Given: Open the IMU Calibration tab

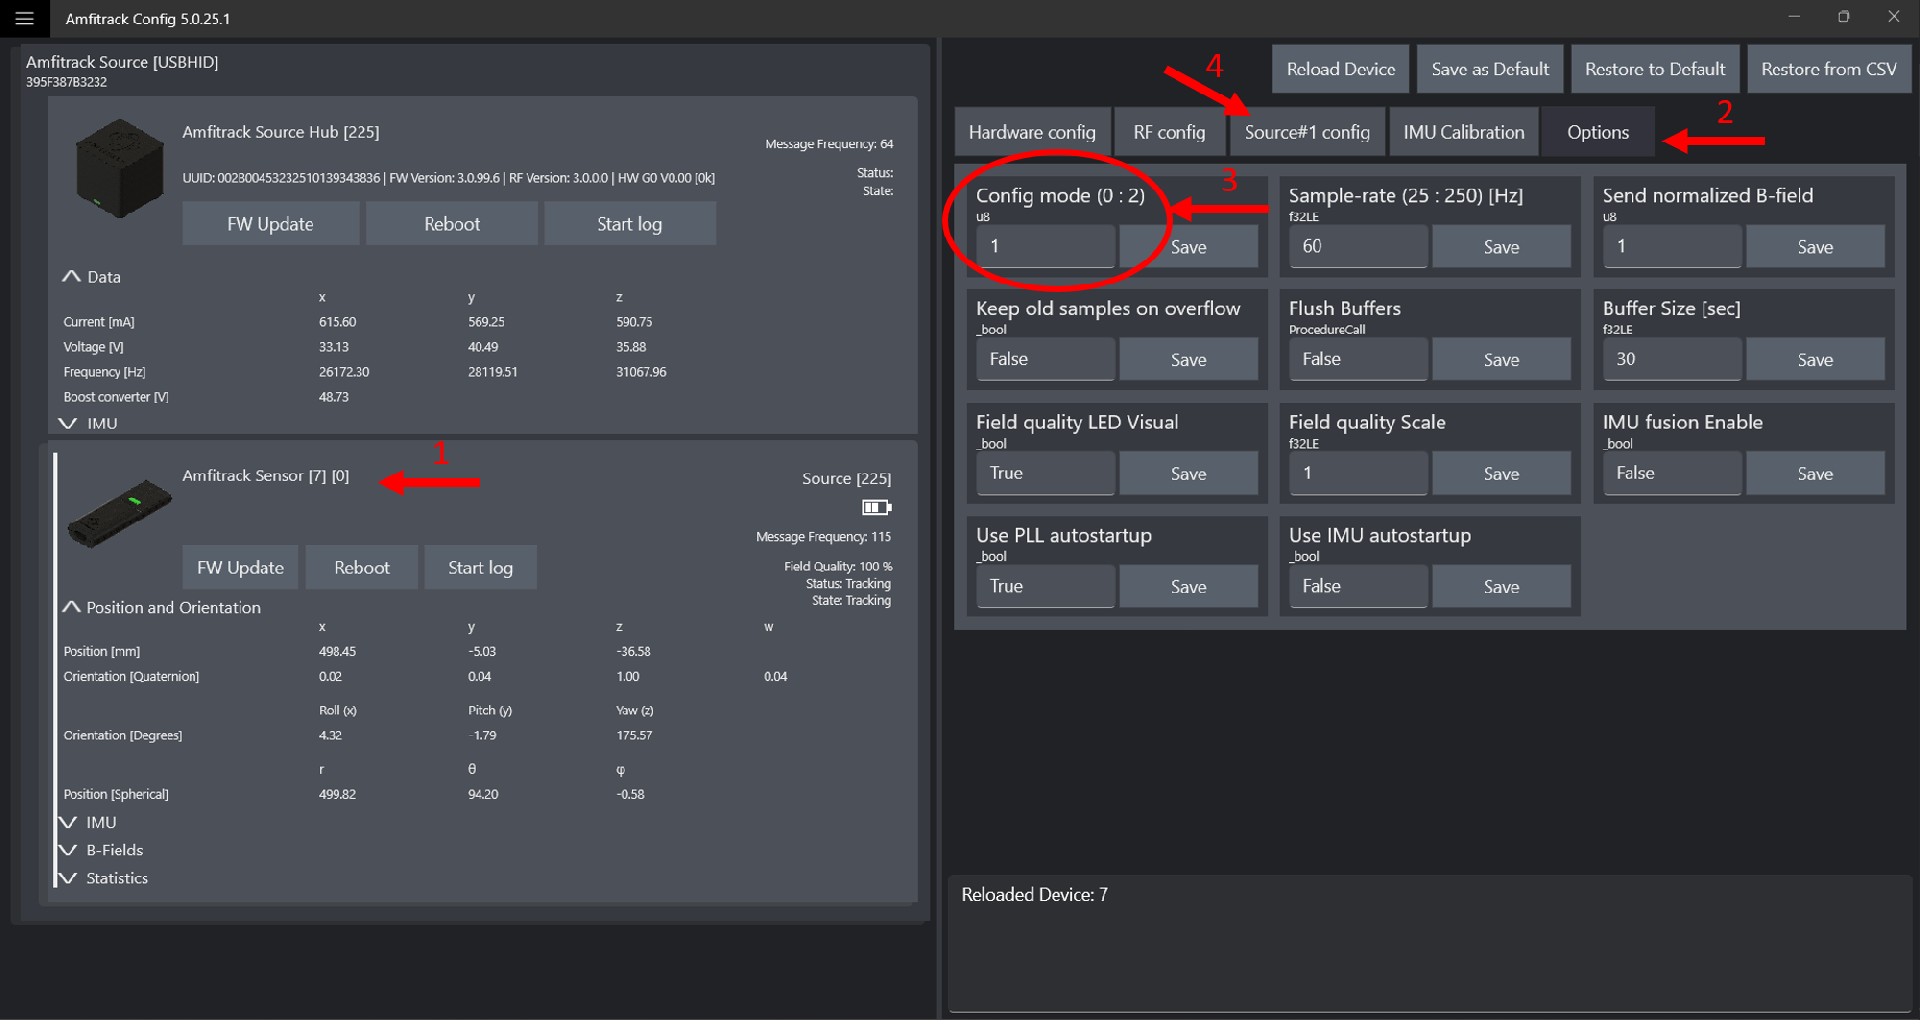Looking at the screenshot, I should [1463, 132].
